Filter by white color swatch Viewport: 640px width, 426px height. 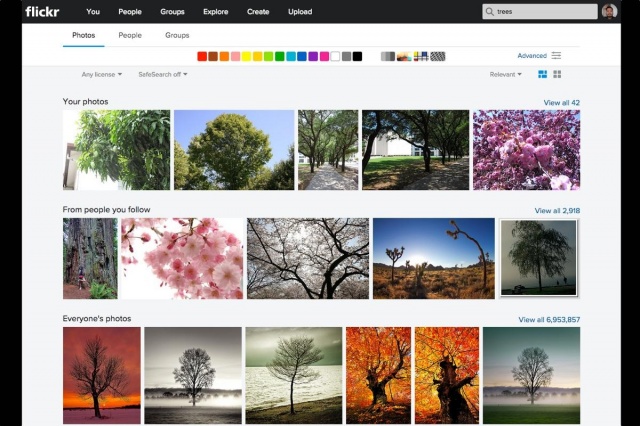click(335, 56)
